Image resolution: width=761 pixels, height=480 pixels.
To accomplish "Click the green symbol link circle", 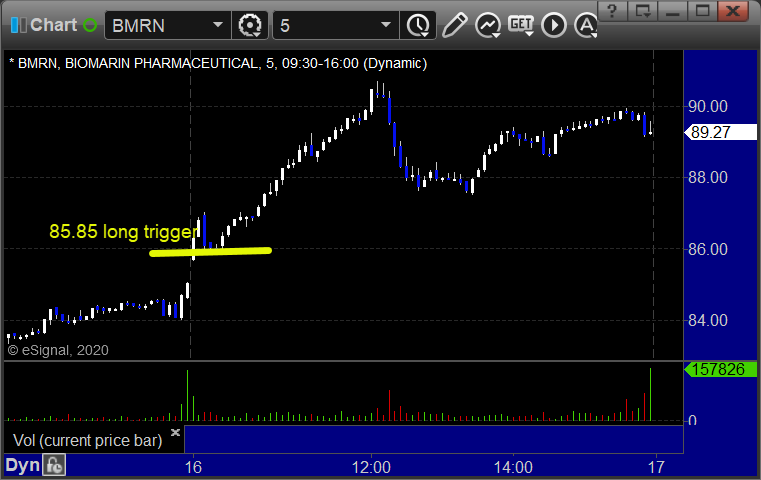I will [x=90, y=25].
